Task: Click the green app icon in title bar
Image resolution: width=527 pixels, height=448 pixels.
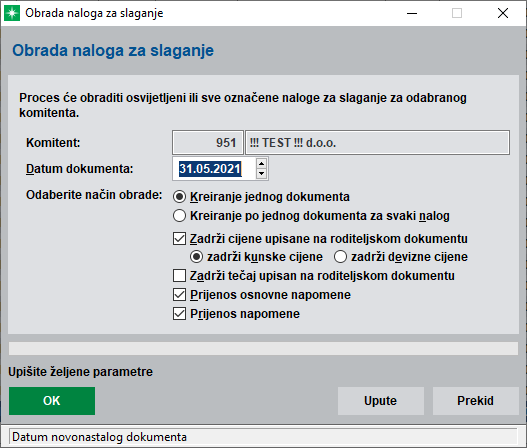Action: [x=12, y=13]
